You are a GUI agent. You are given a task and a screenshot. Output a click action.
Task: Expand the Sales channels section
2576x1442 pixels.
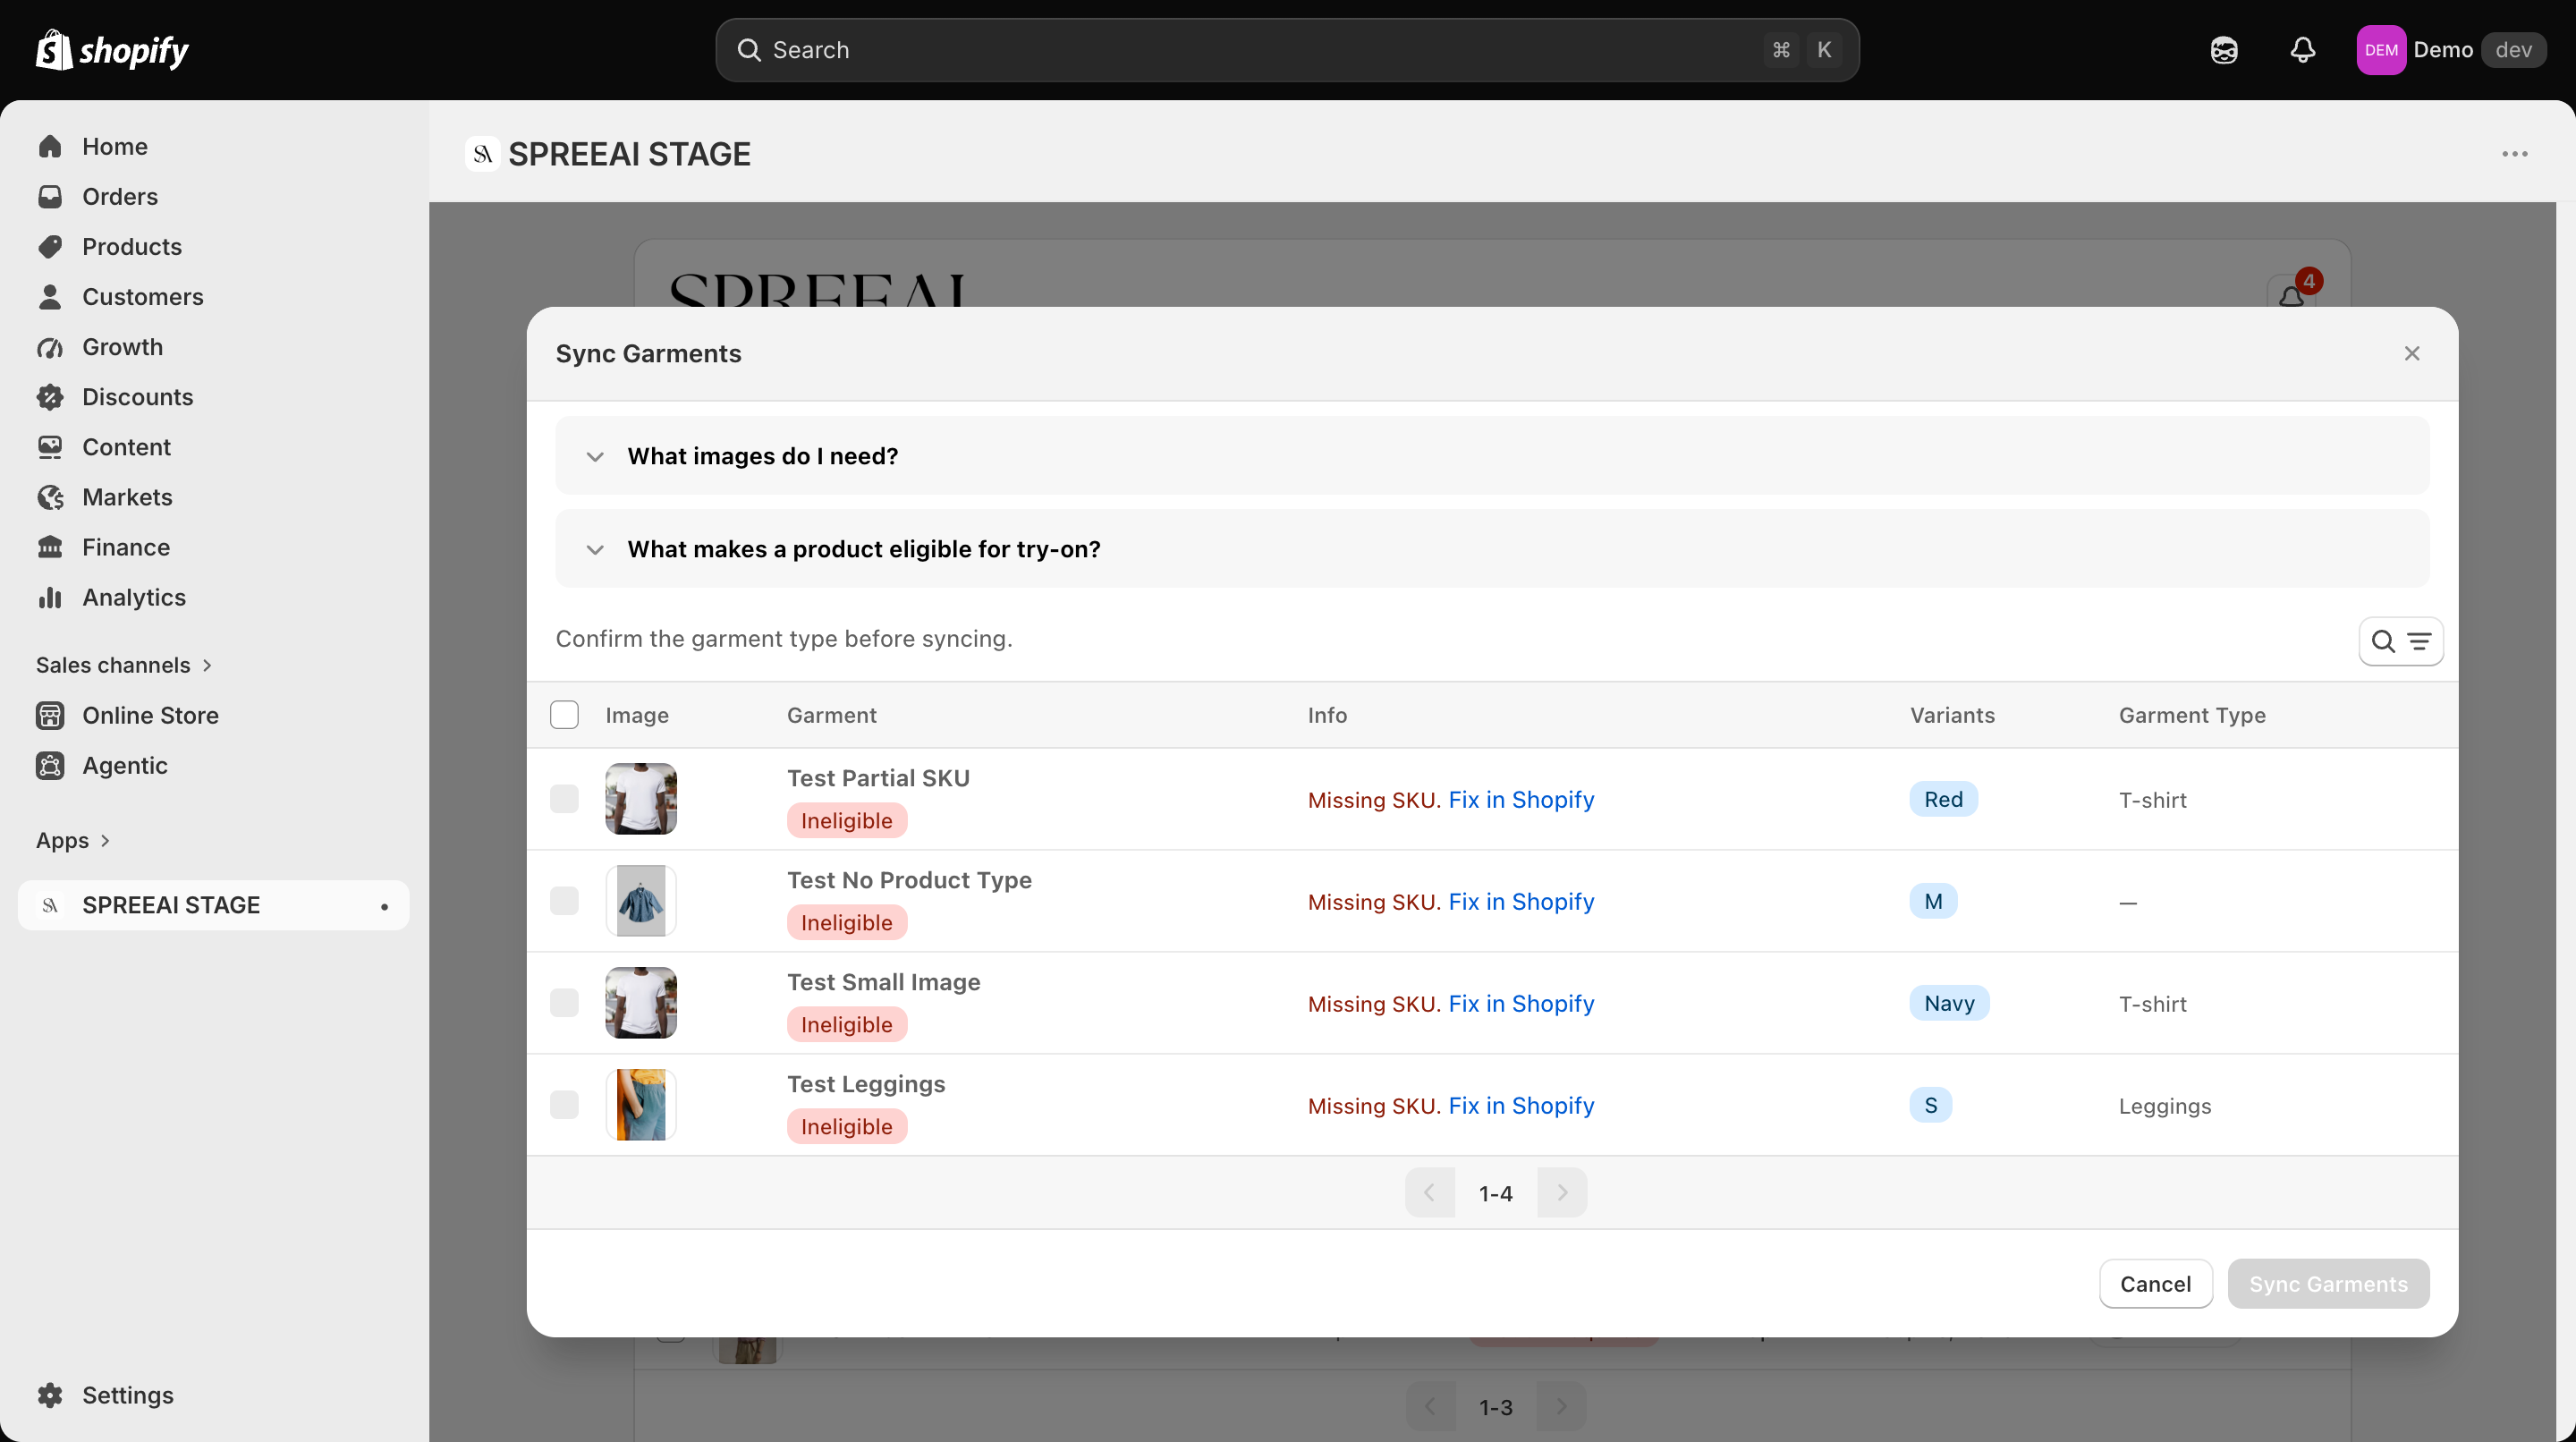pos(124,665)
